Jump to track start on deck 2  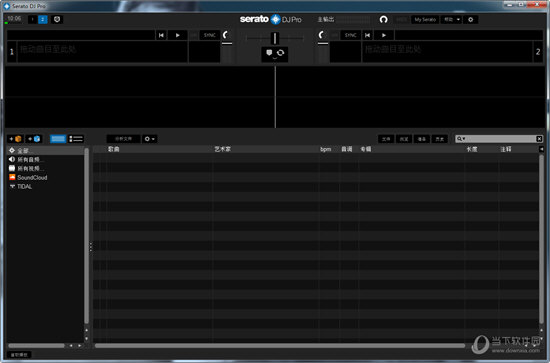pos(367,35)
